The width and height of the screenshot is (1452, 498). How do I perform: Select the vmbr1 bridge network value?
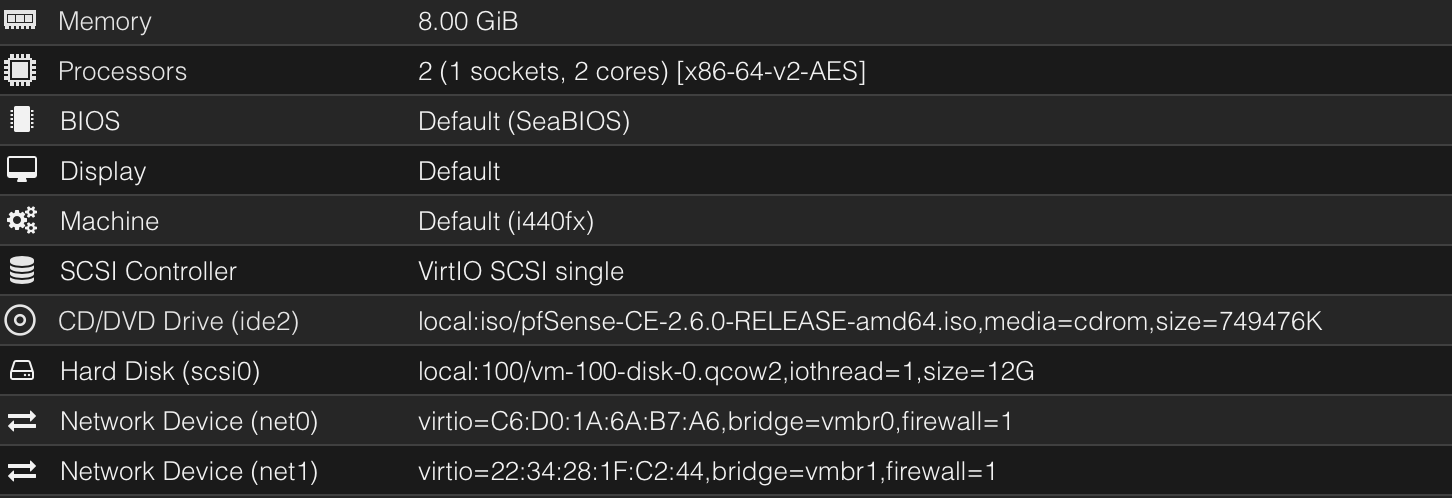pos(706,472)
